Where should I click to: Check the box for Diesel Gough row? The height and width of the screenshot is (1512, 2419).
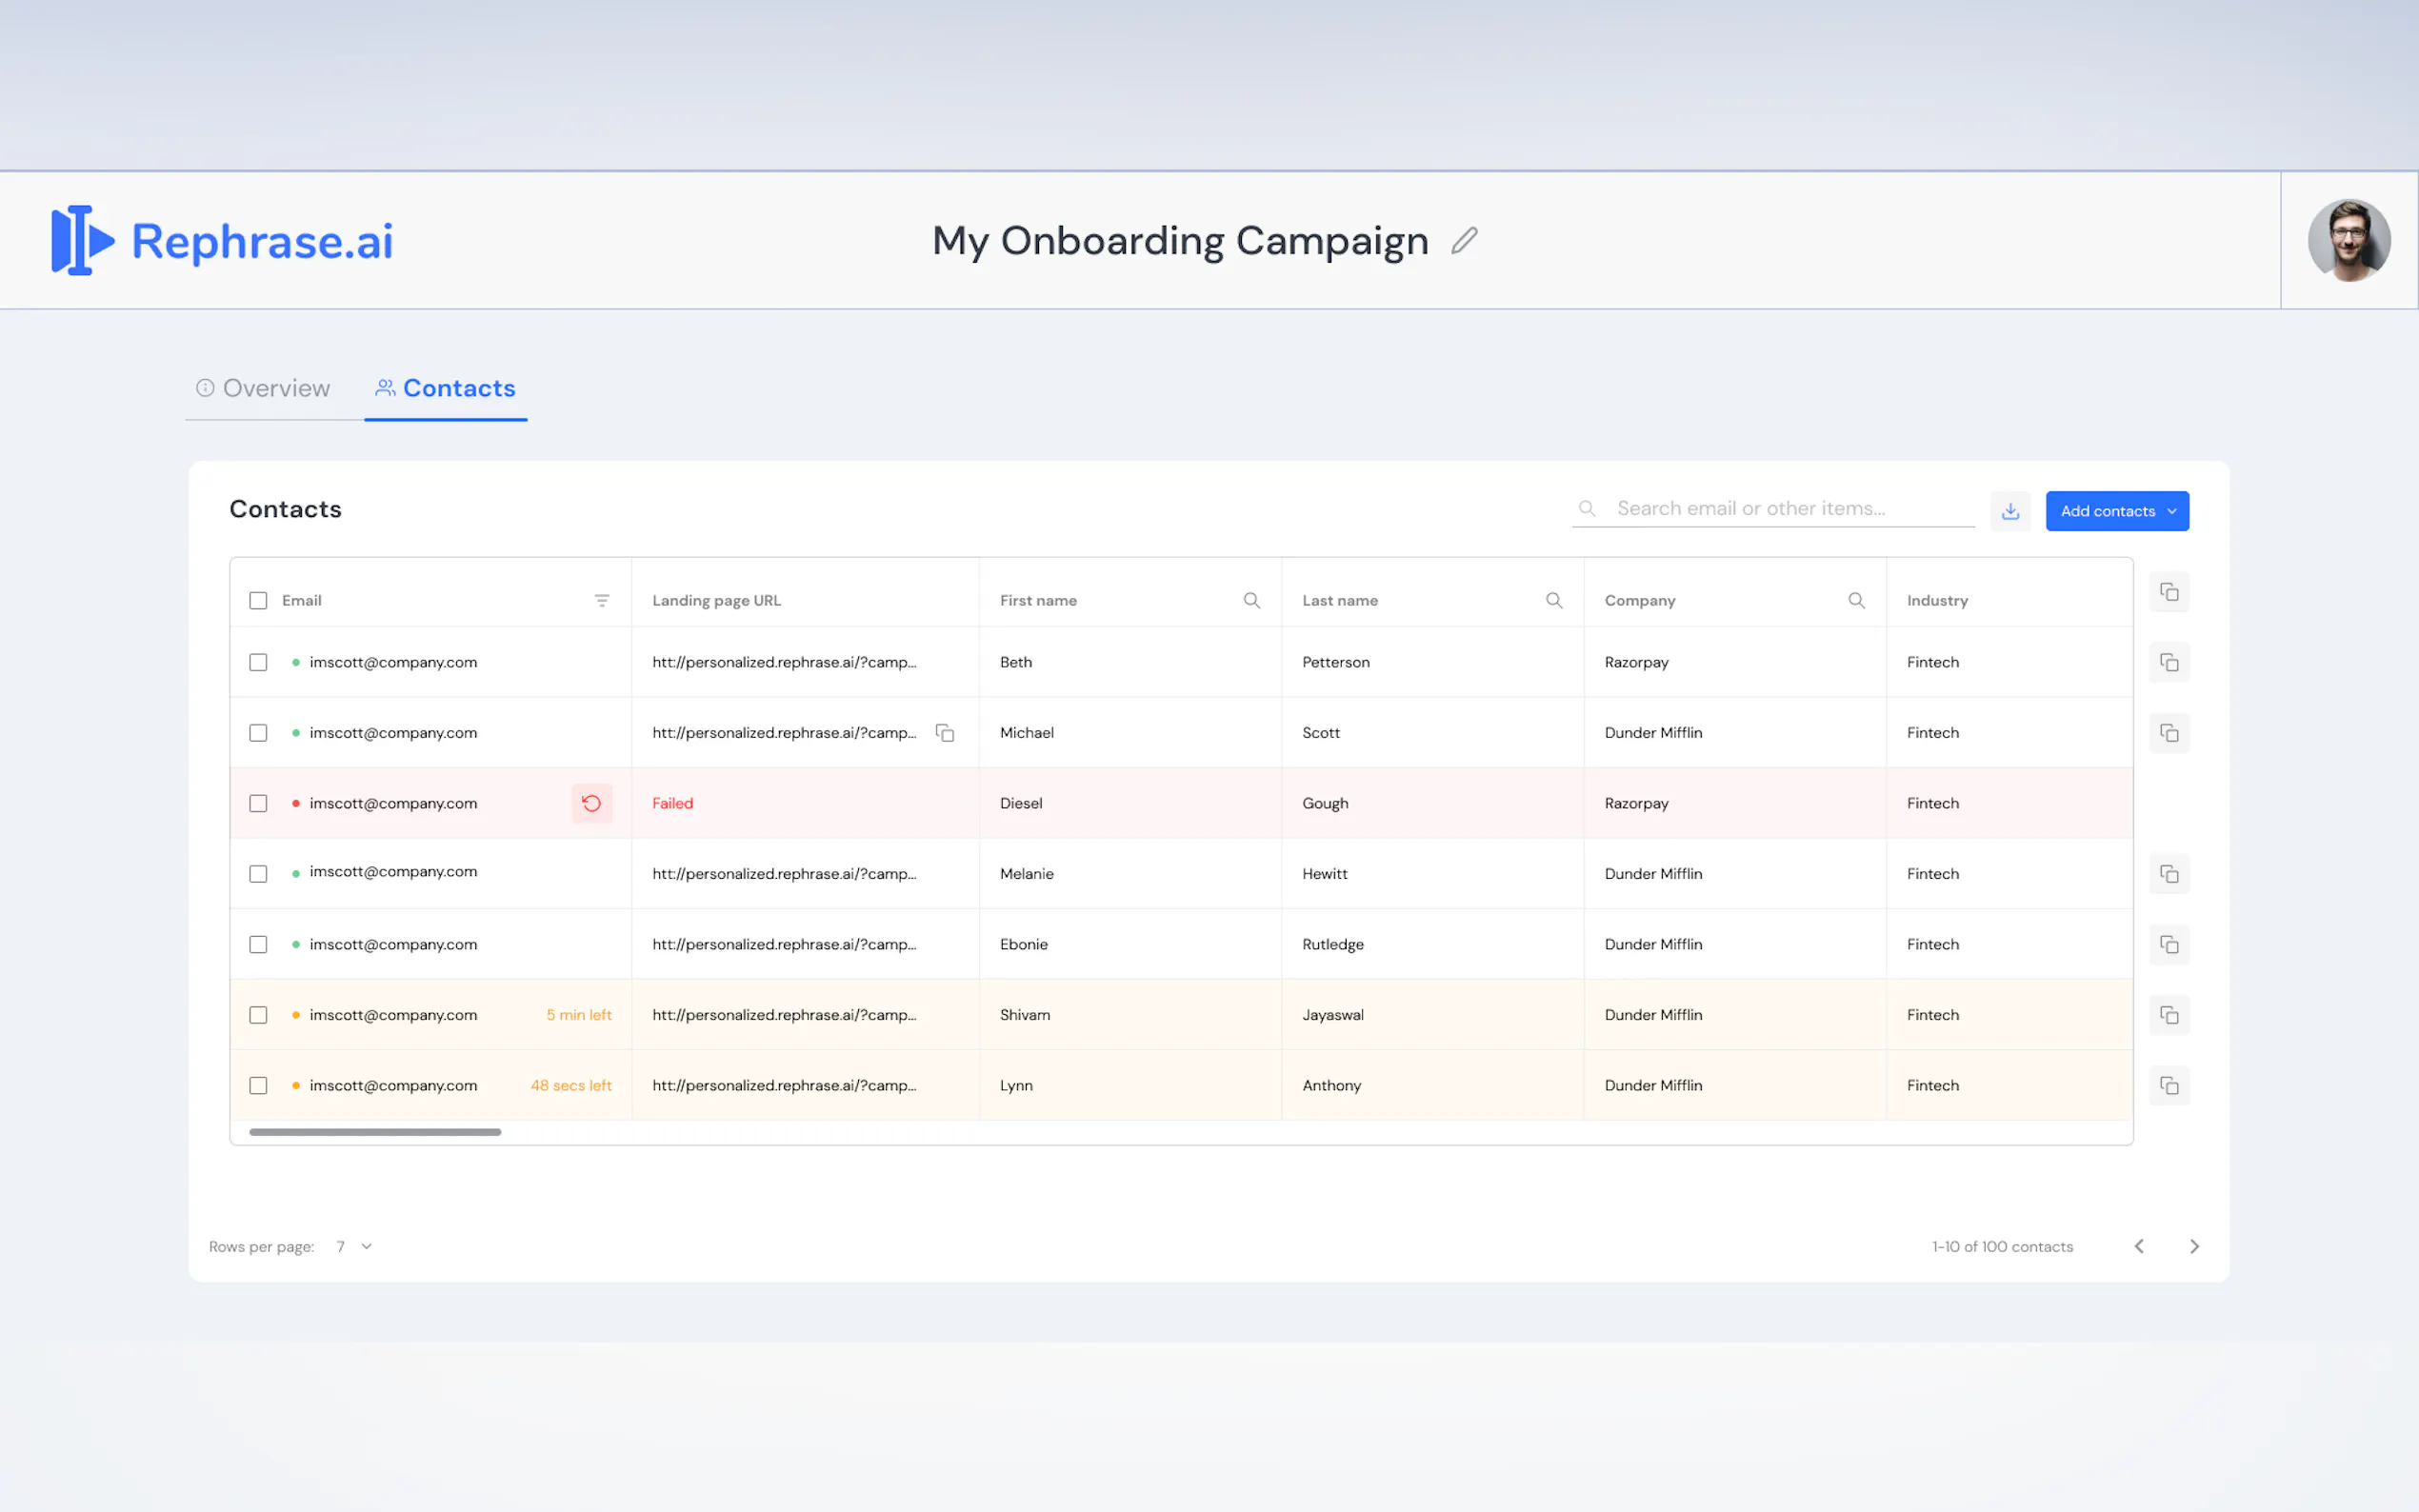[x=258, y=803]
